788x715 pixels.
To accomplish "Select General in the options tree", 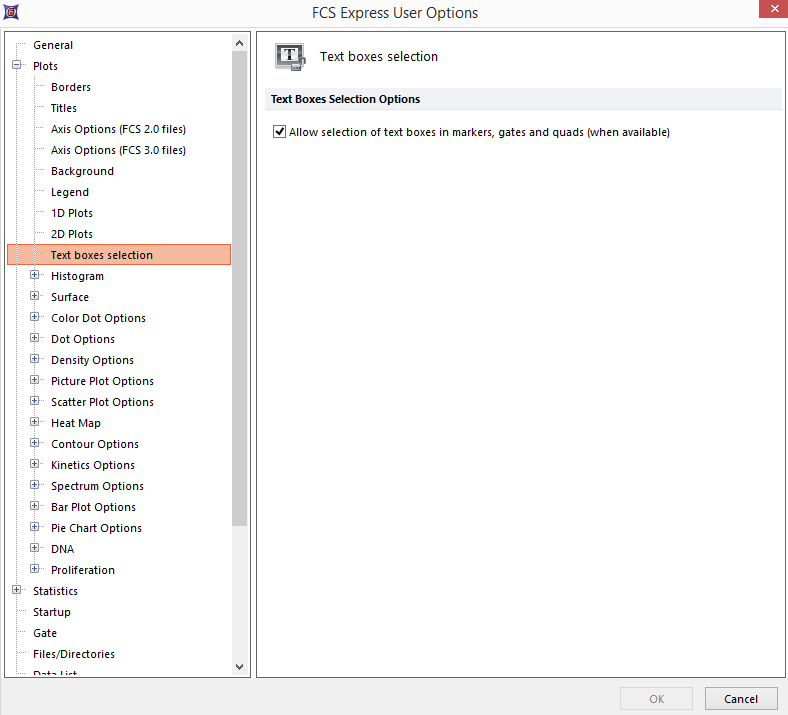I will (53, 45).
